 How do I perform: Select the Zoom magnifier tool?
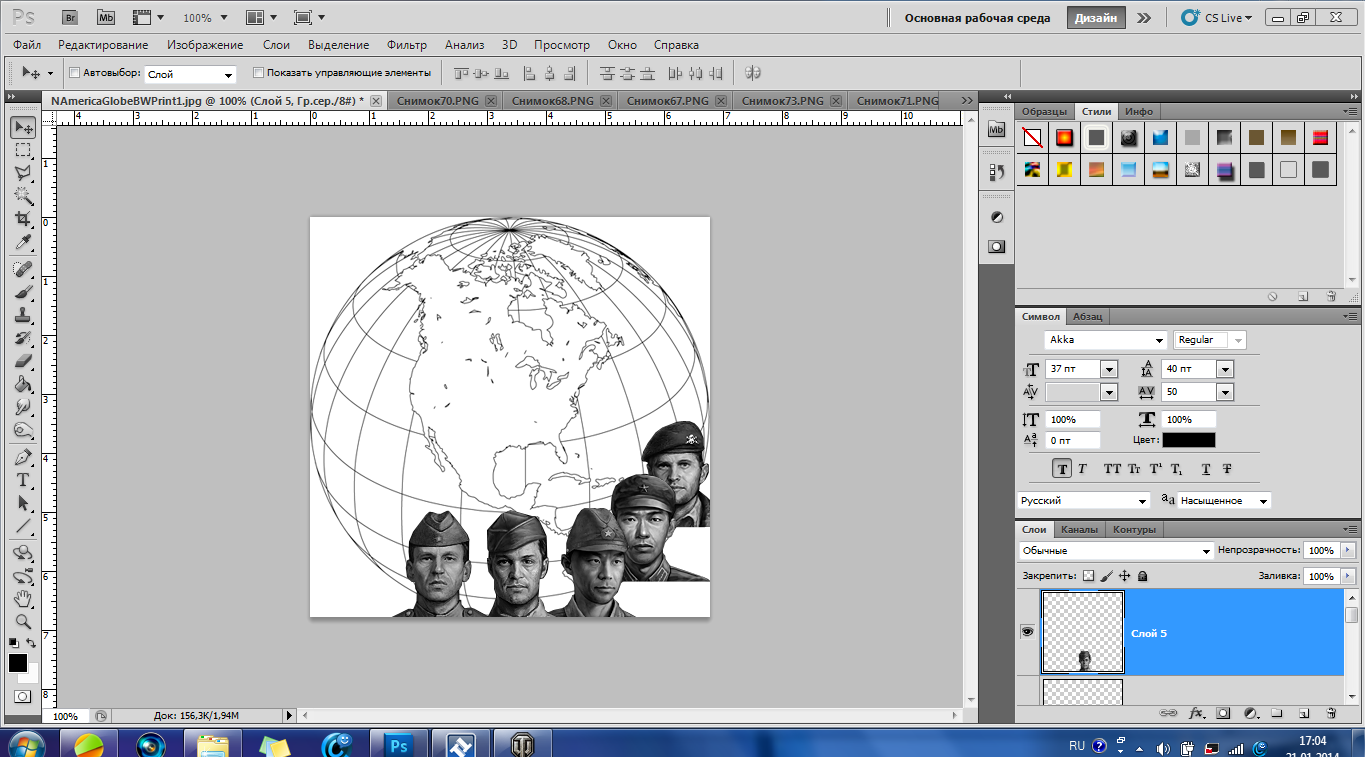pos(23,621)
